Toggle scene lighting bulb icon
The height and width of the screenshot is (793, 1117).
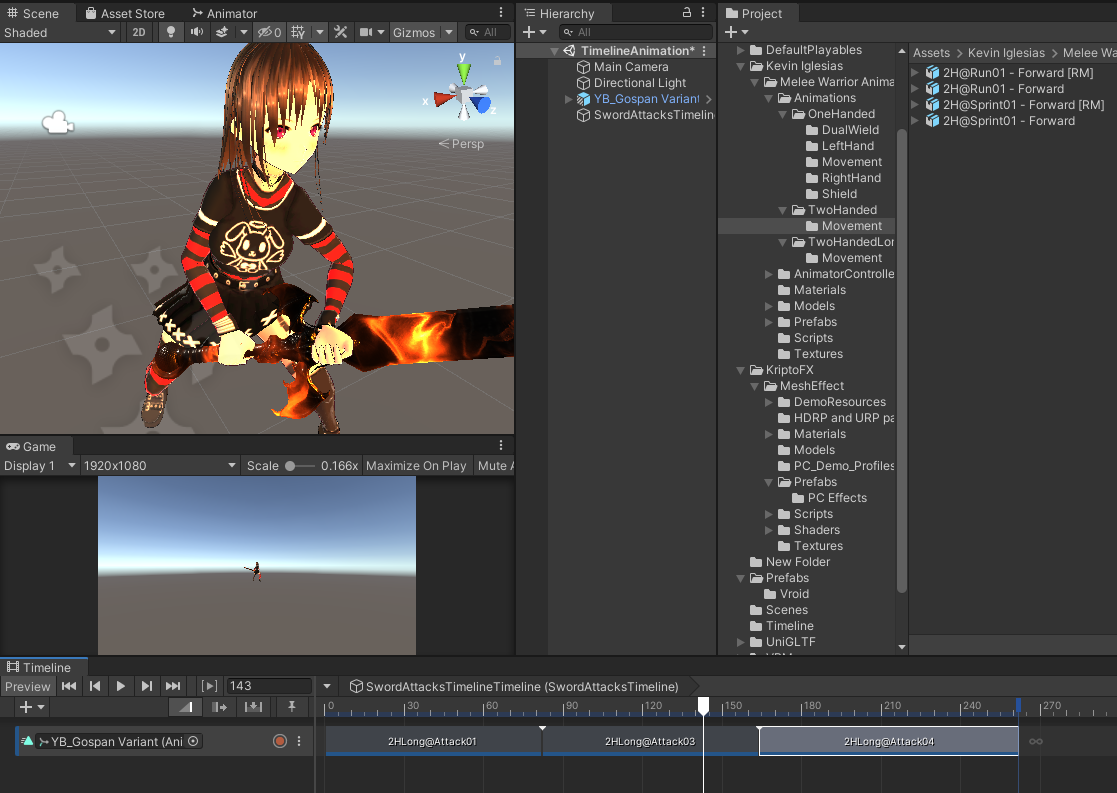(x=170, y=32)
